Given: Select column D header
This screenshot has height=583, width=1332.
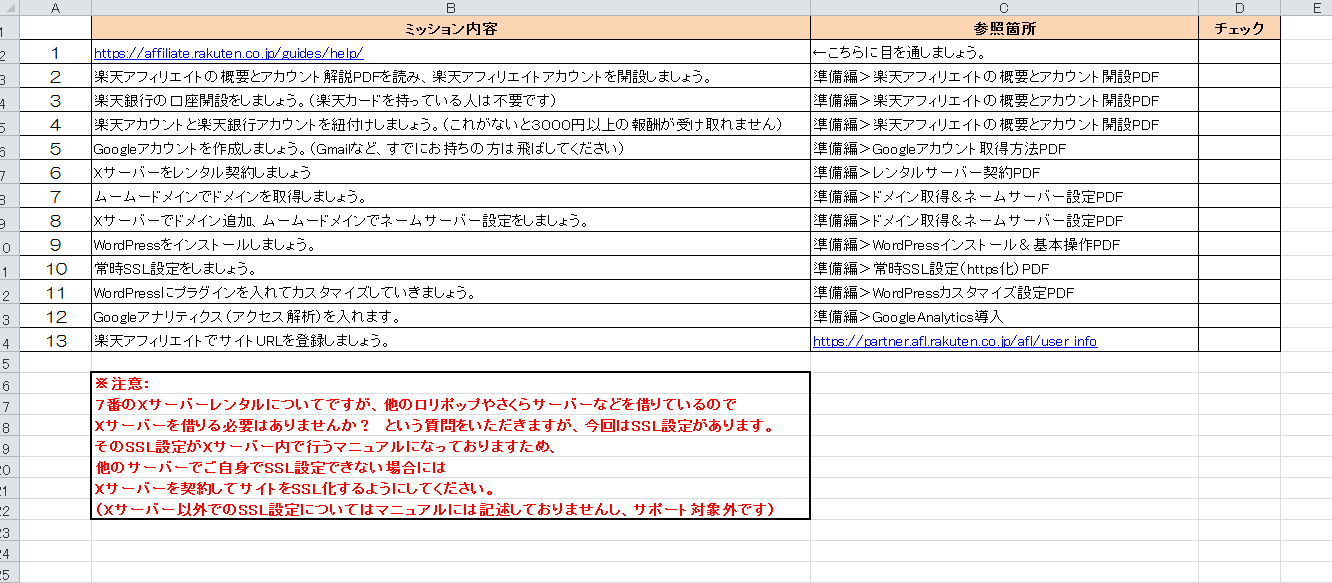Looking at the screenshot, I should point(1239,8).
